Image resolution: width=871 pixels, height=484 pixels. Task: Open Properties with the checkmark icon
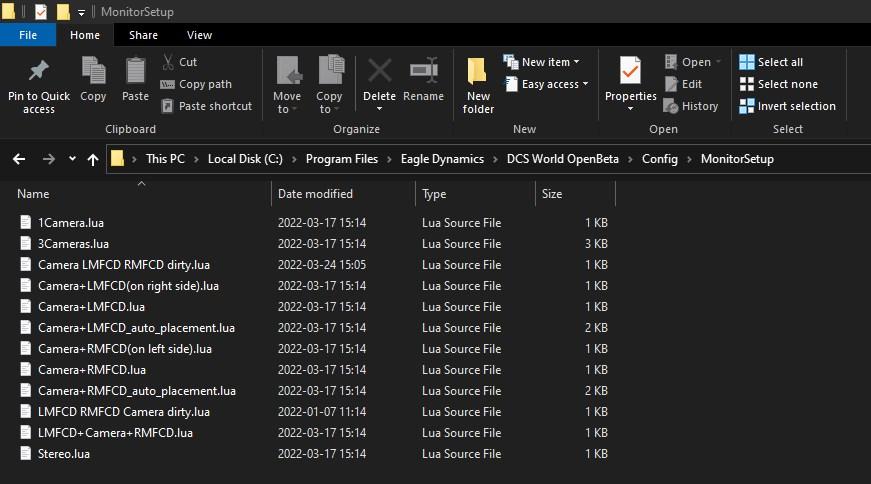[x=630, y=71]
